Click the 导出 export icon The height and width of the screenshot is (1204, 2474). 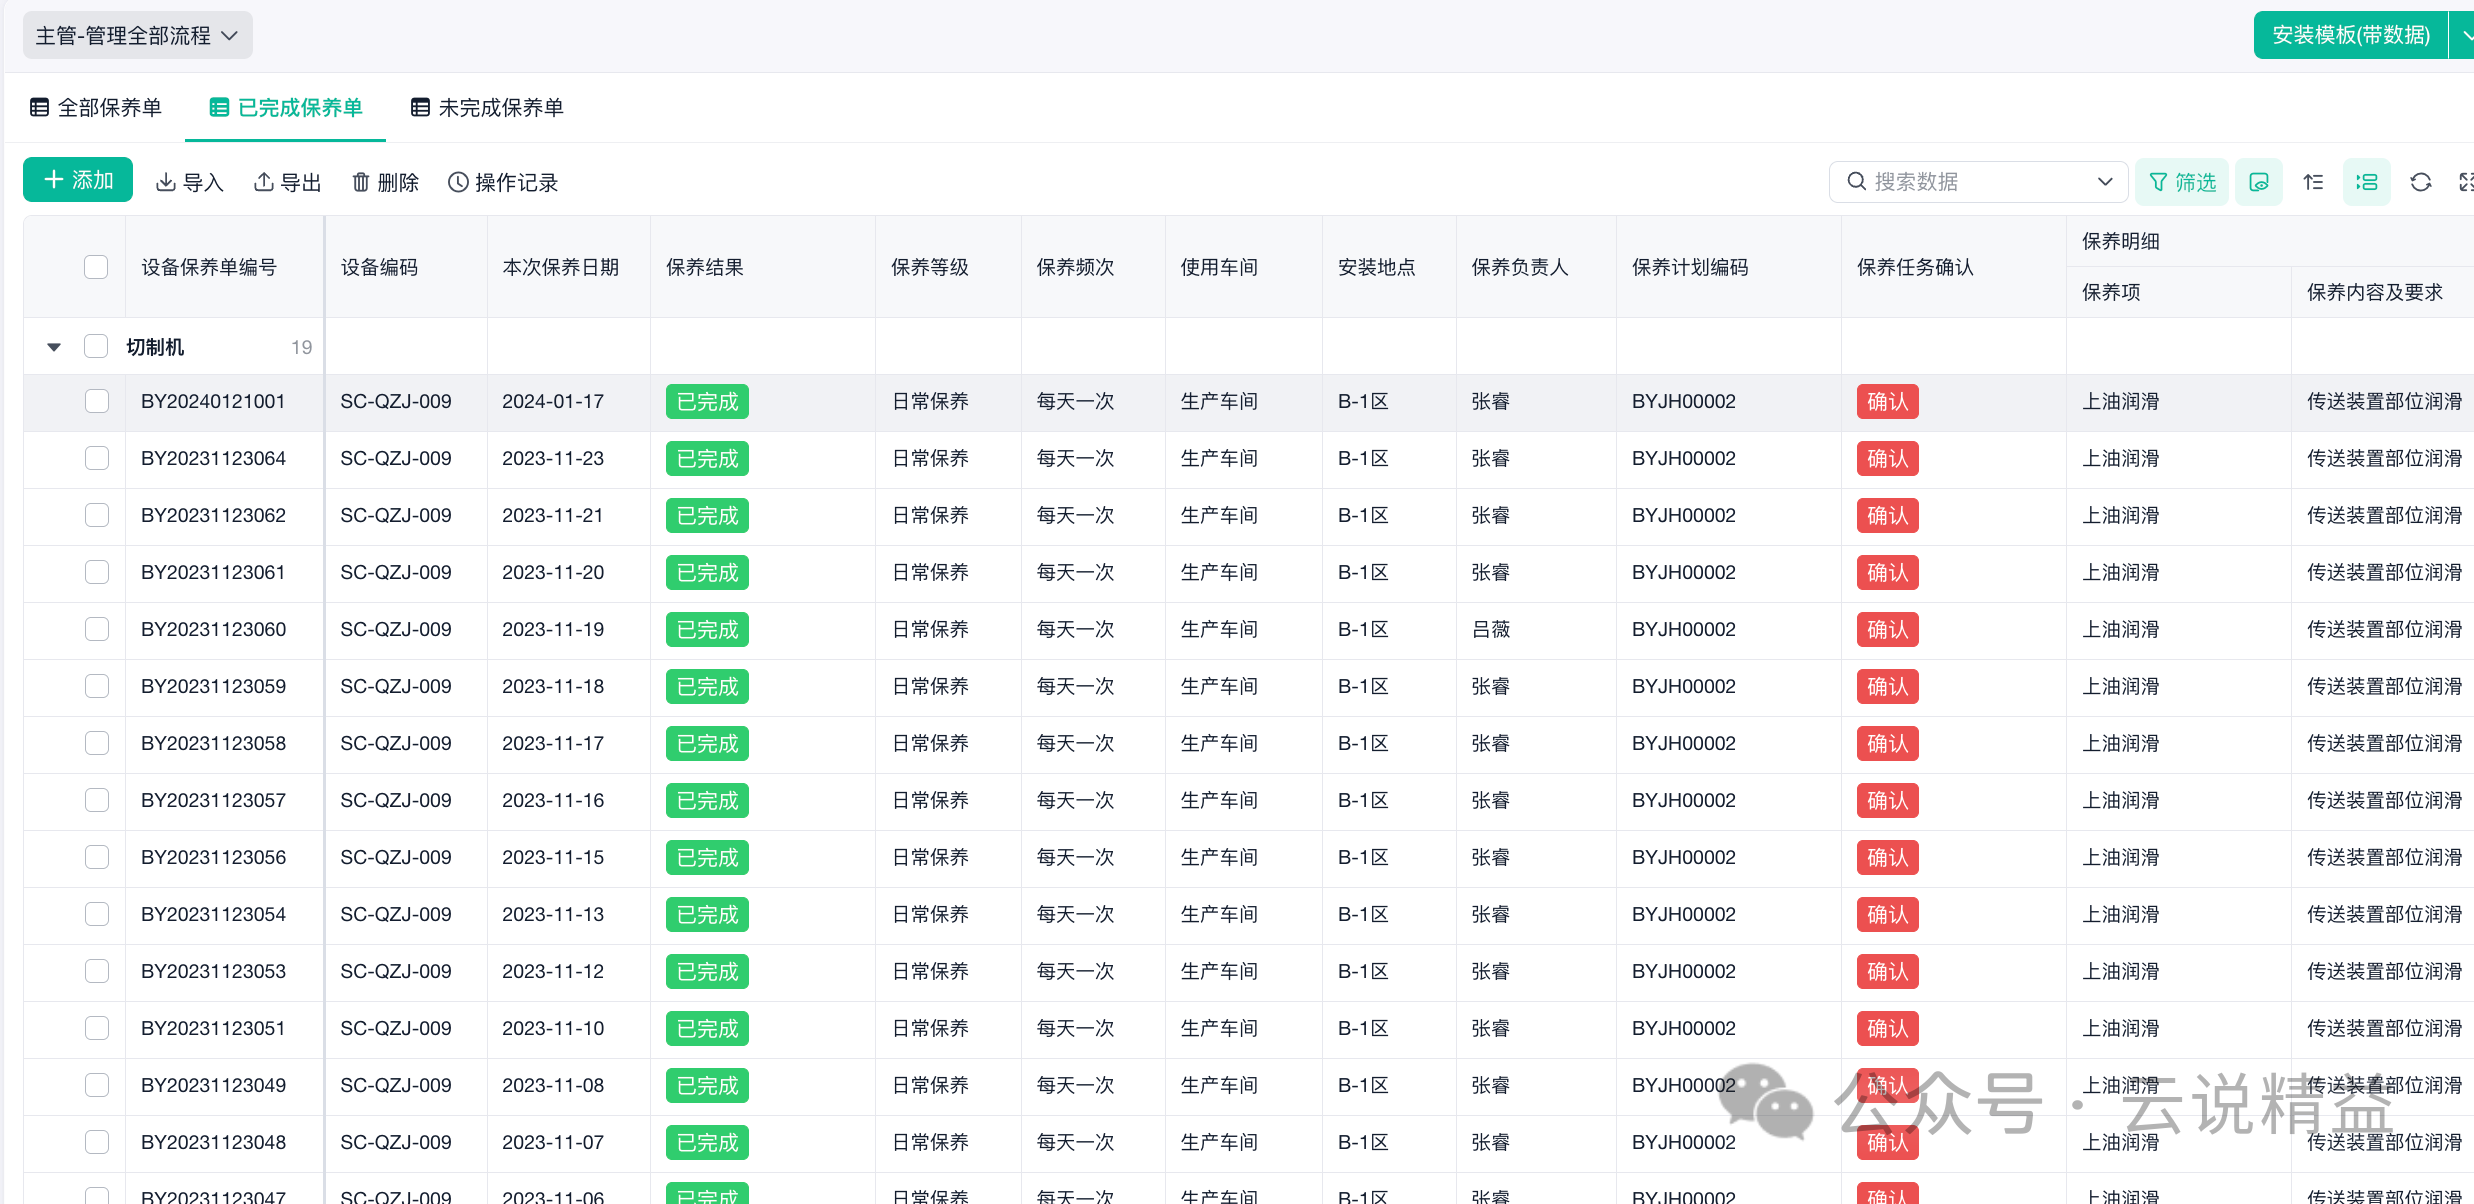pos(263,182)
